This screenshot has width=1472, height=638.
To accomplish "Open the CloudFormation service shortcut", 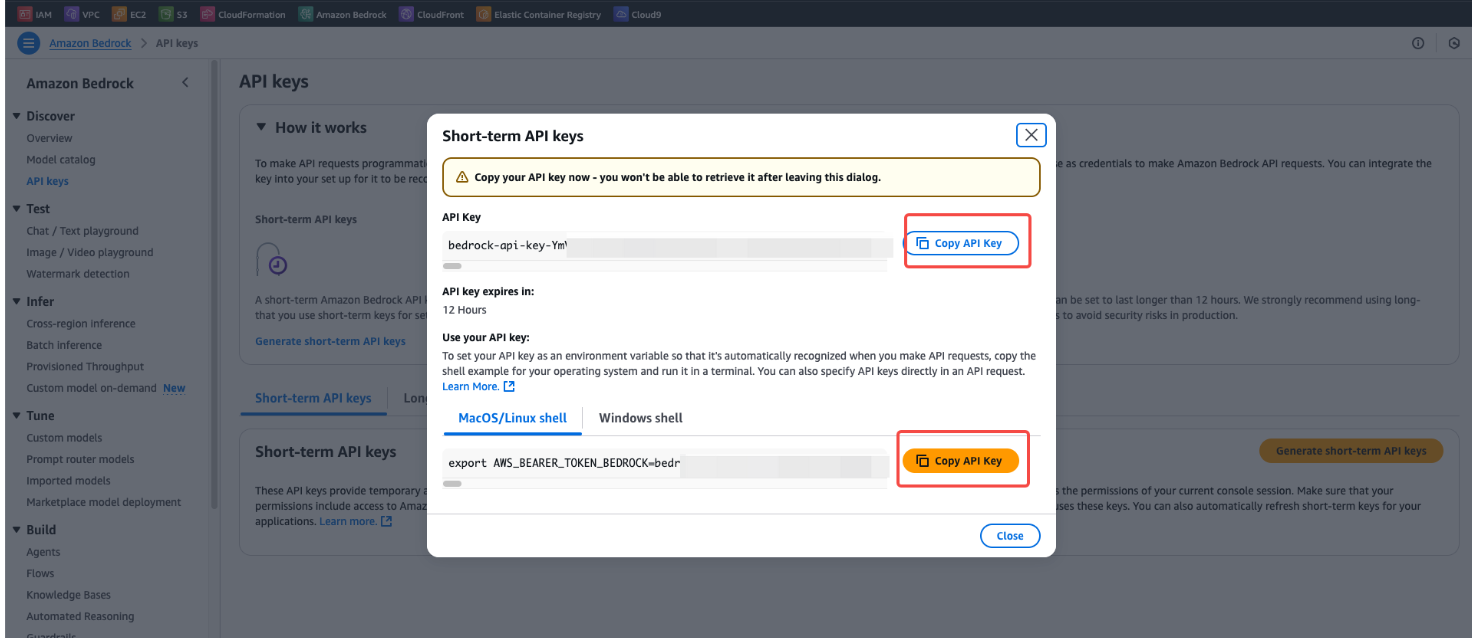I will coord(243,14).
